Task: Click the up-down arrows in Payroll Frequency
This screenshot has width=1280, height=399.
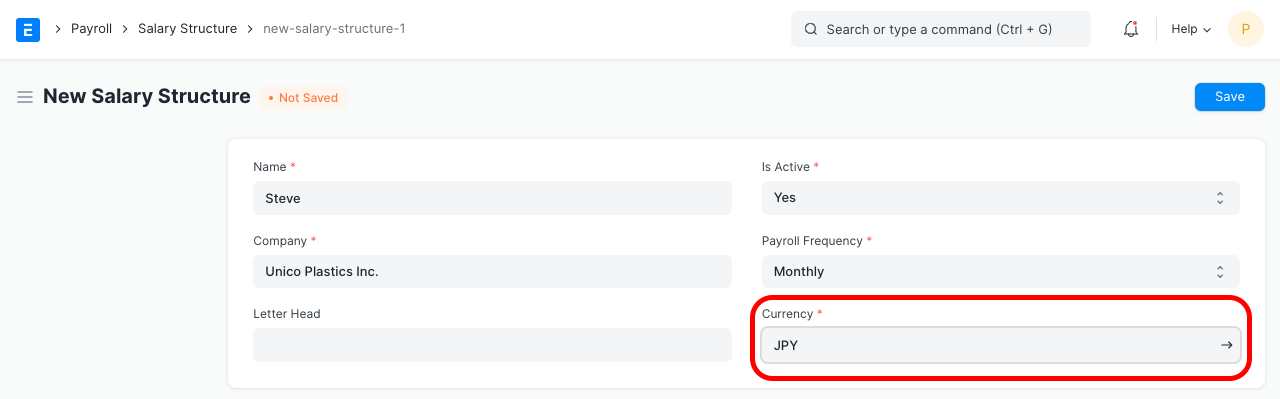Action: (x=1220, y=271)
